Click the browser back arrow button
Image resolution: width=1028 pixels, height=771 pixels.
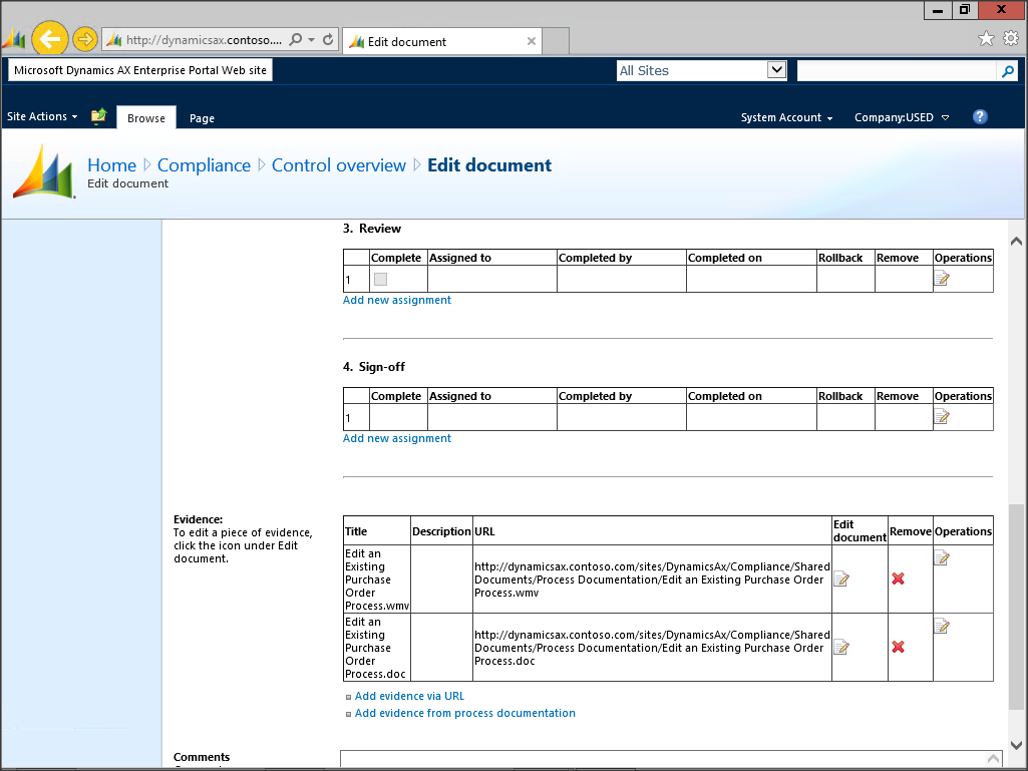[x=49, y=40]
